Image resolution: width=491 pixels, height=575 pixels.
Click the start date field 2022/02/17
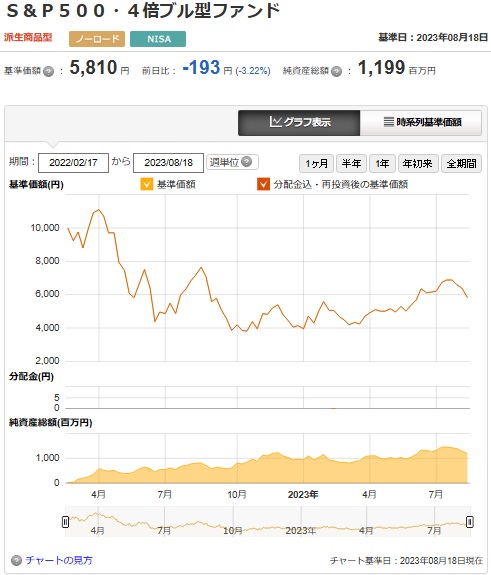pos(73,163)
